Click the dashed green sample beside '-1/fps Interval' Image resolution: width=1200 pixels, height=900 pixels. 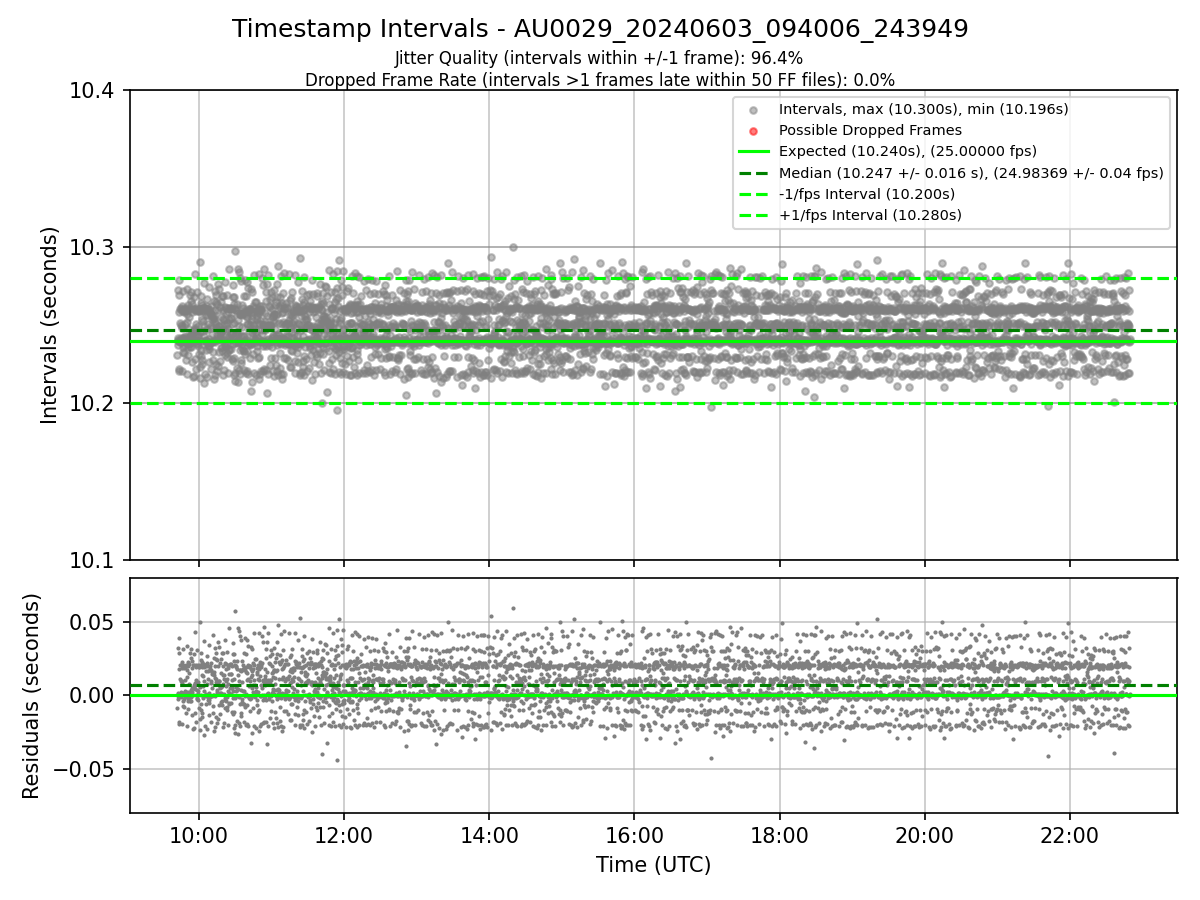pos(754,194)
